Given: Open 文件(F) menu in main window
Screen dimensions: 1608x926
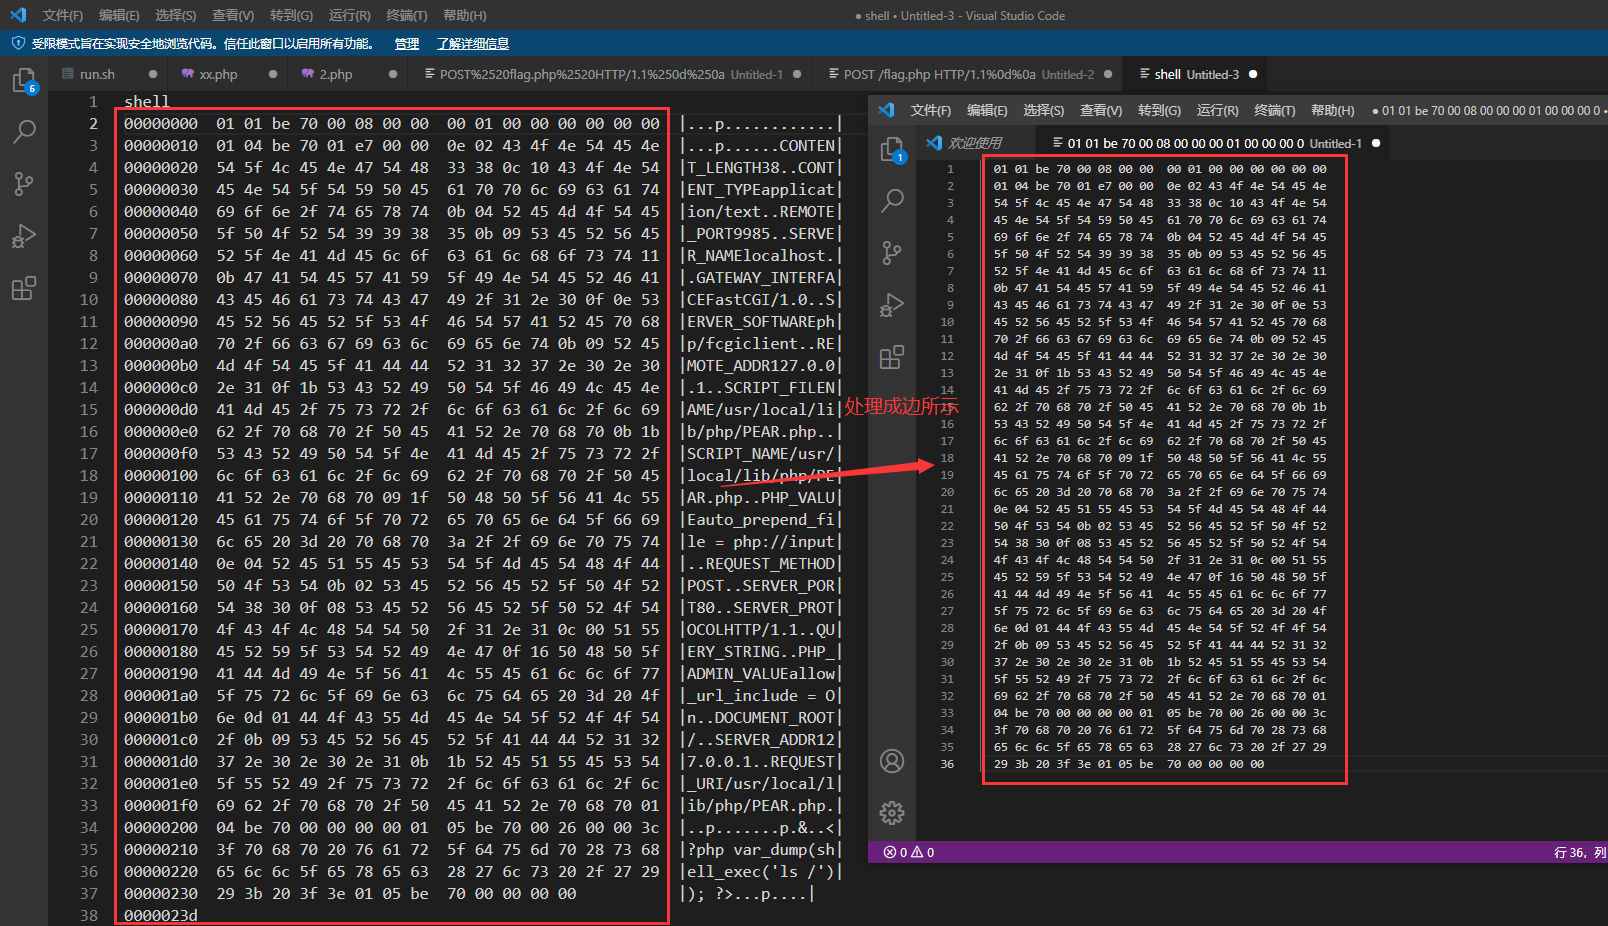Looking at the screenshot, I should [x=63, y=15].
